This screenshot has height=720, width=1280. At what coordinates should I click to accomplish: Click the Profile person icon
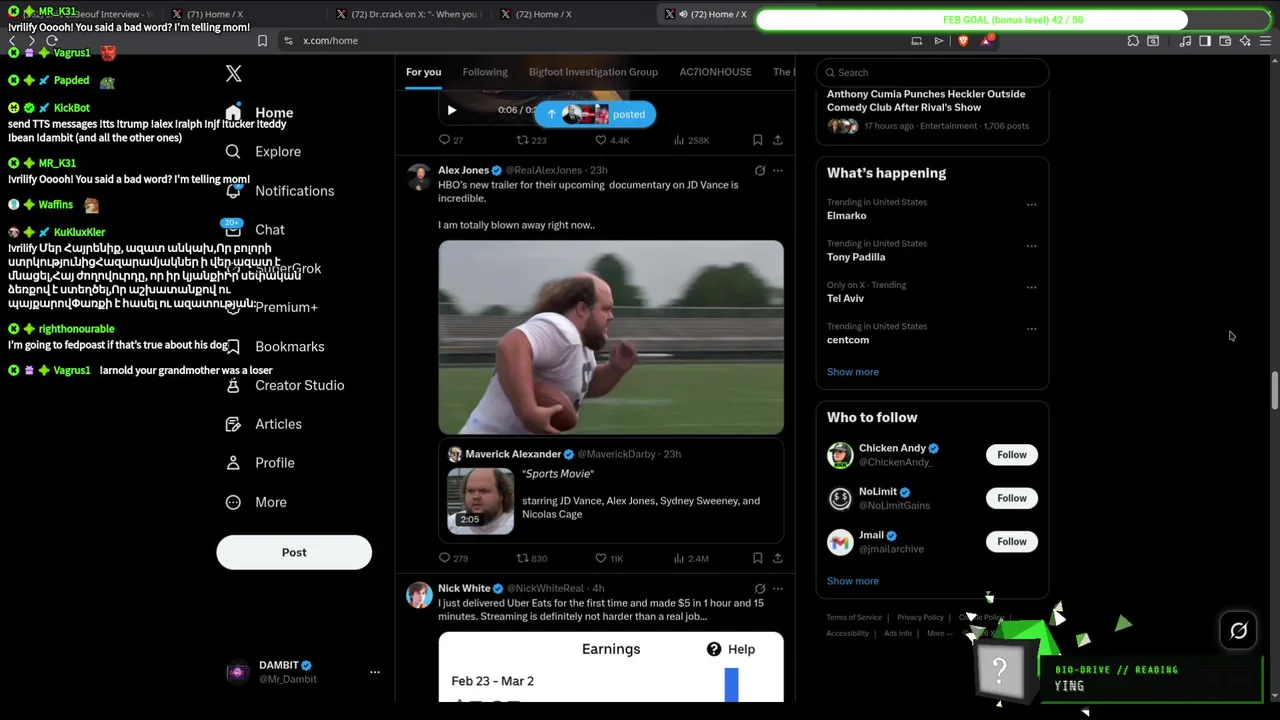[233, 463]
